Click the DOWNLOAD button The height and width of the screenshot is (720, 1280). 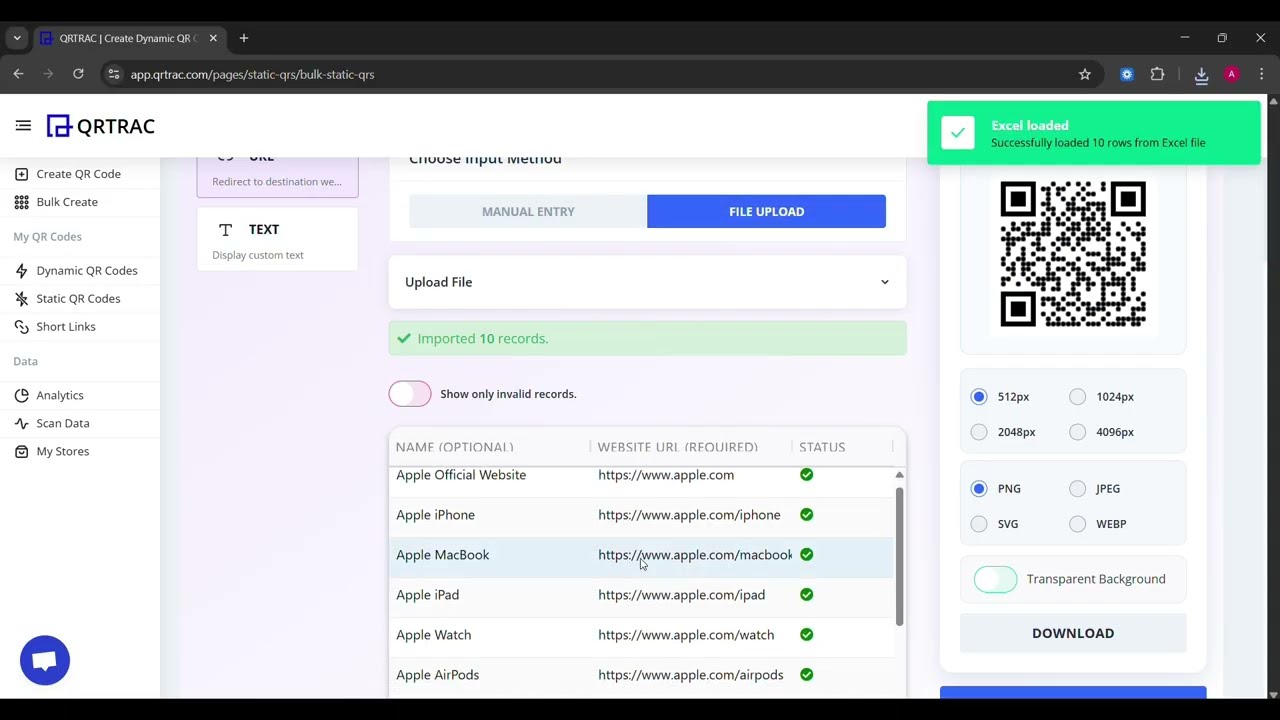(1073, 633)
